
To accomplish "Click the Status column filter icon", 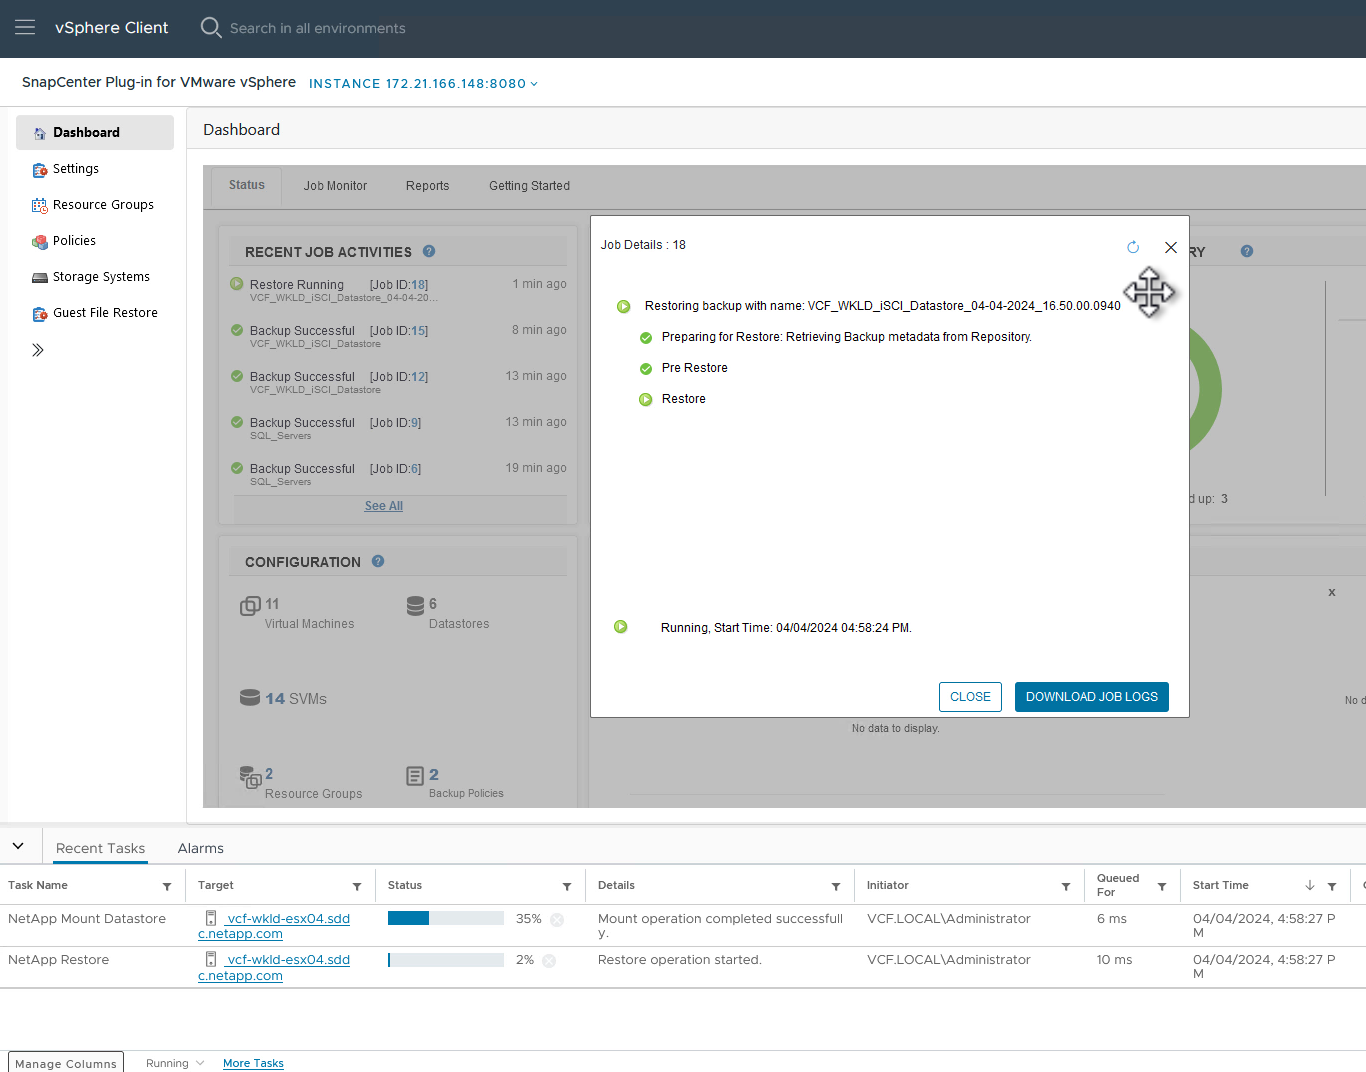I will click(x=567, y=886).
